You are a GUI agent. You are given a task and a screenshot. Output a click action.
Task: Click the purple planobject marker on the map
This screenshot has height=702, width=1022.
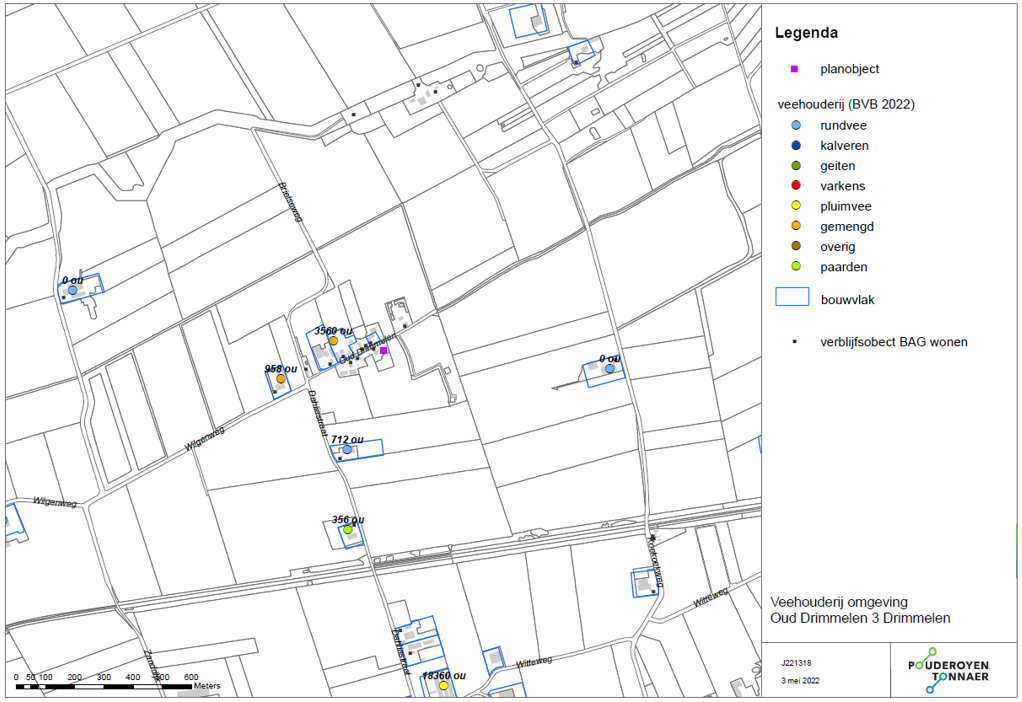383,351
